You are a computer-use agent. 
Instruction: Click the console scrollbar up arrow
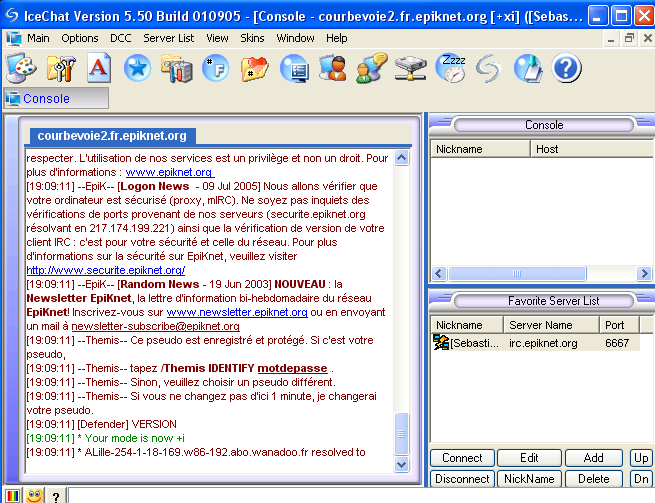[401, 158]
